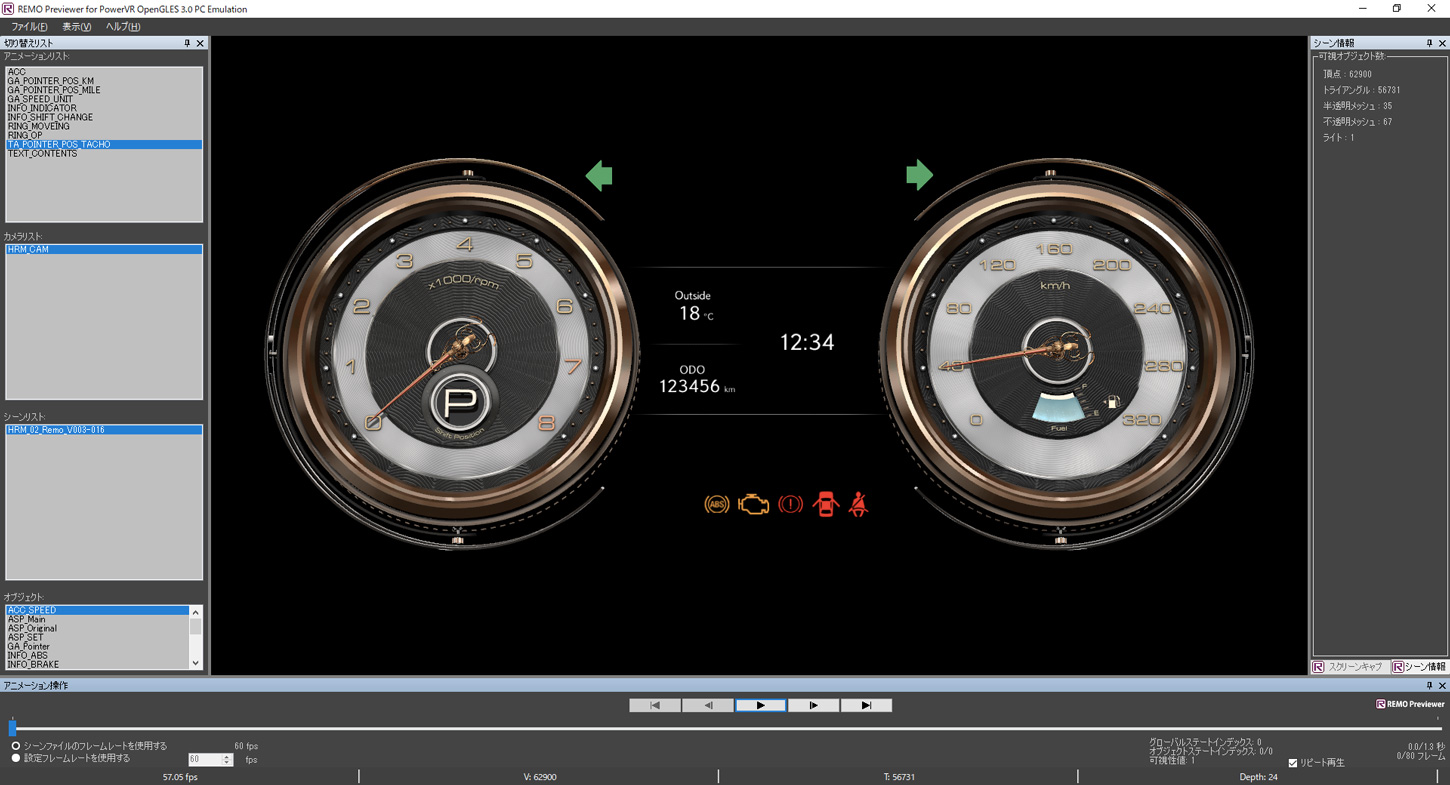Switch to the シーン情報 tab
This screenshot has width=1450, height=785.
point(1419,667)
